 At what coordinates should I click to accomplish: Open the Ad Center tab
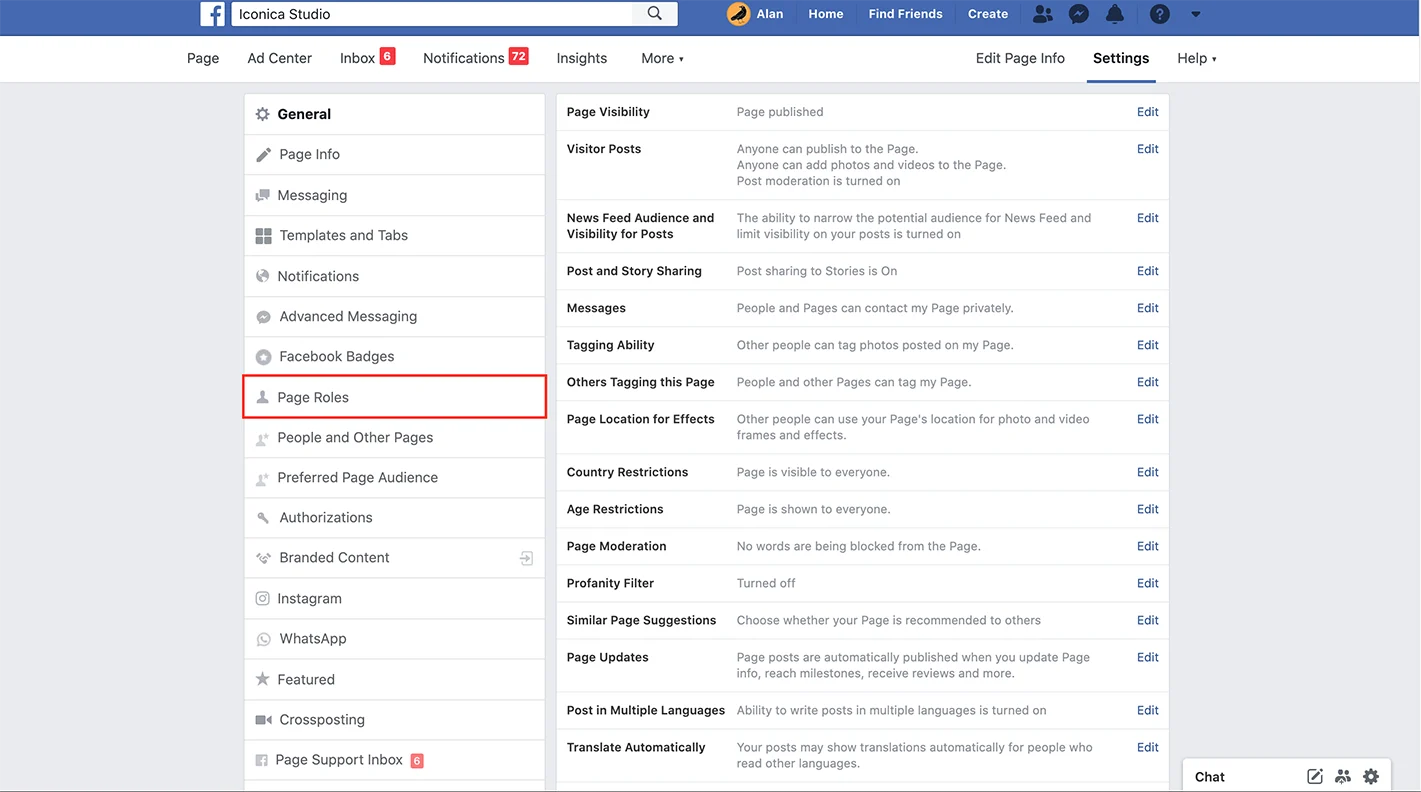coord(280,58)
